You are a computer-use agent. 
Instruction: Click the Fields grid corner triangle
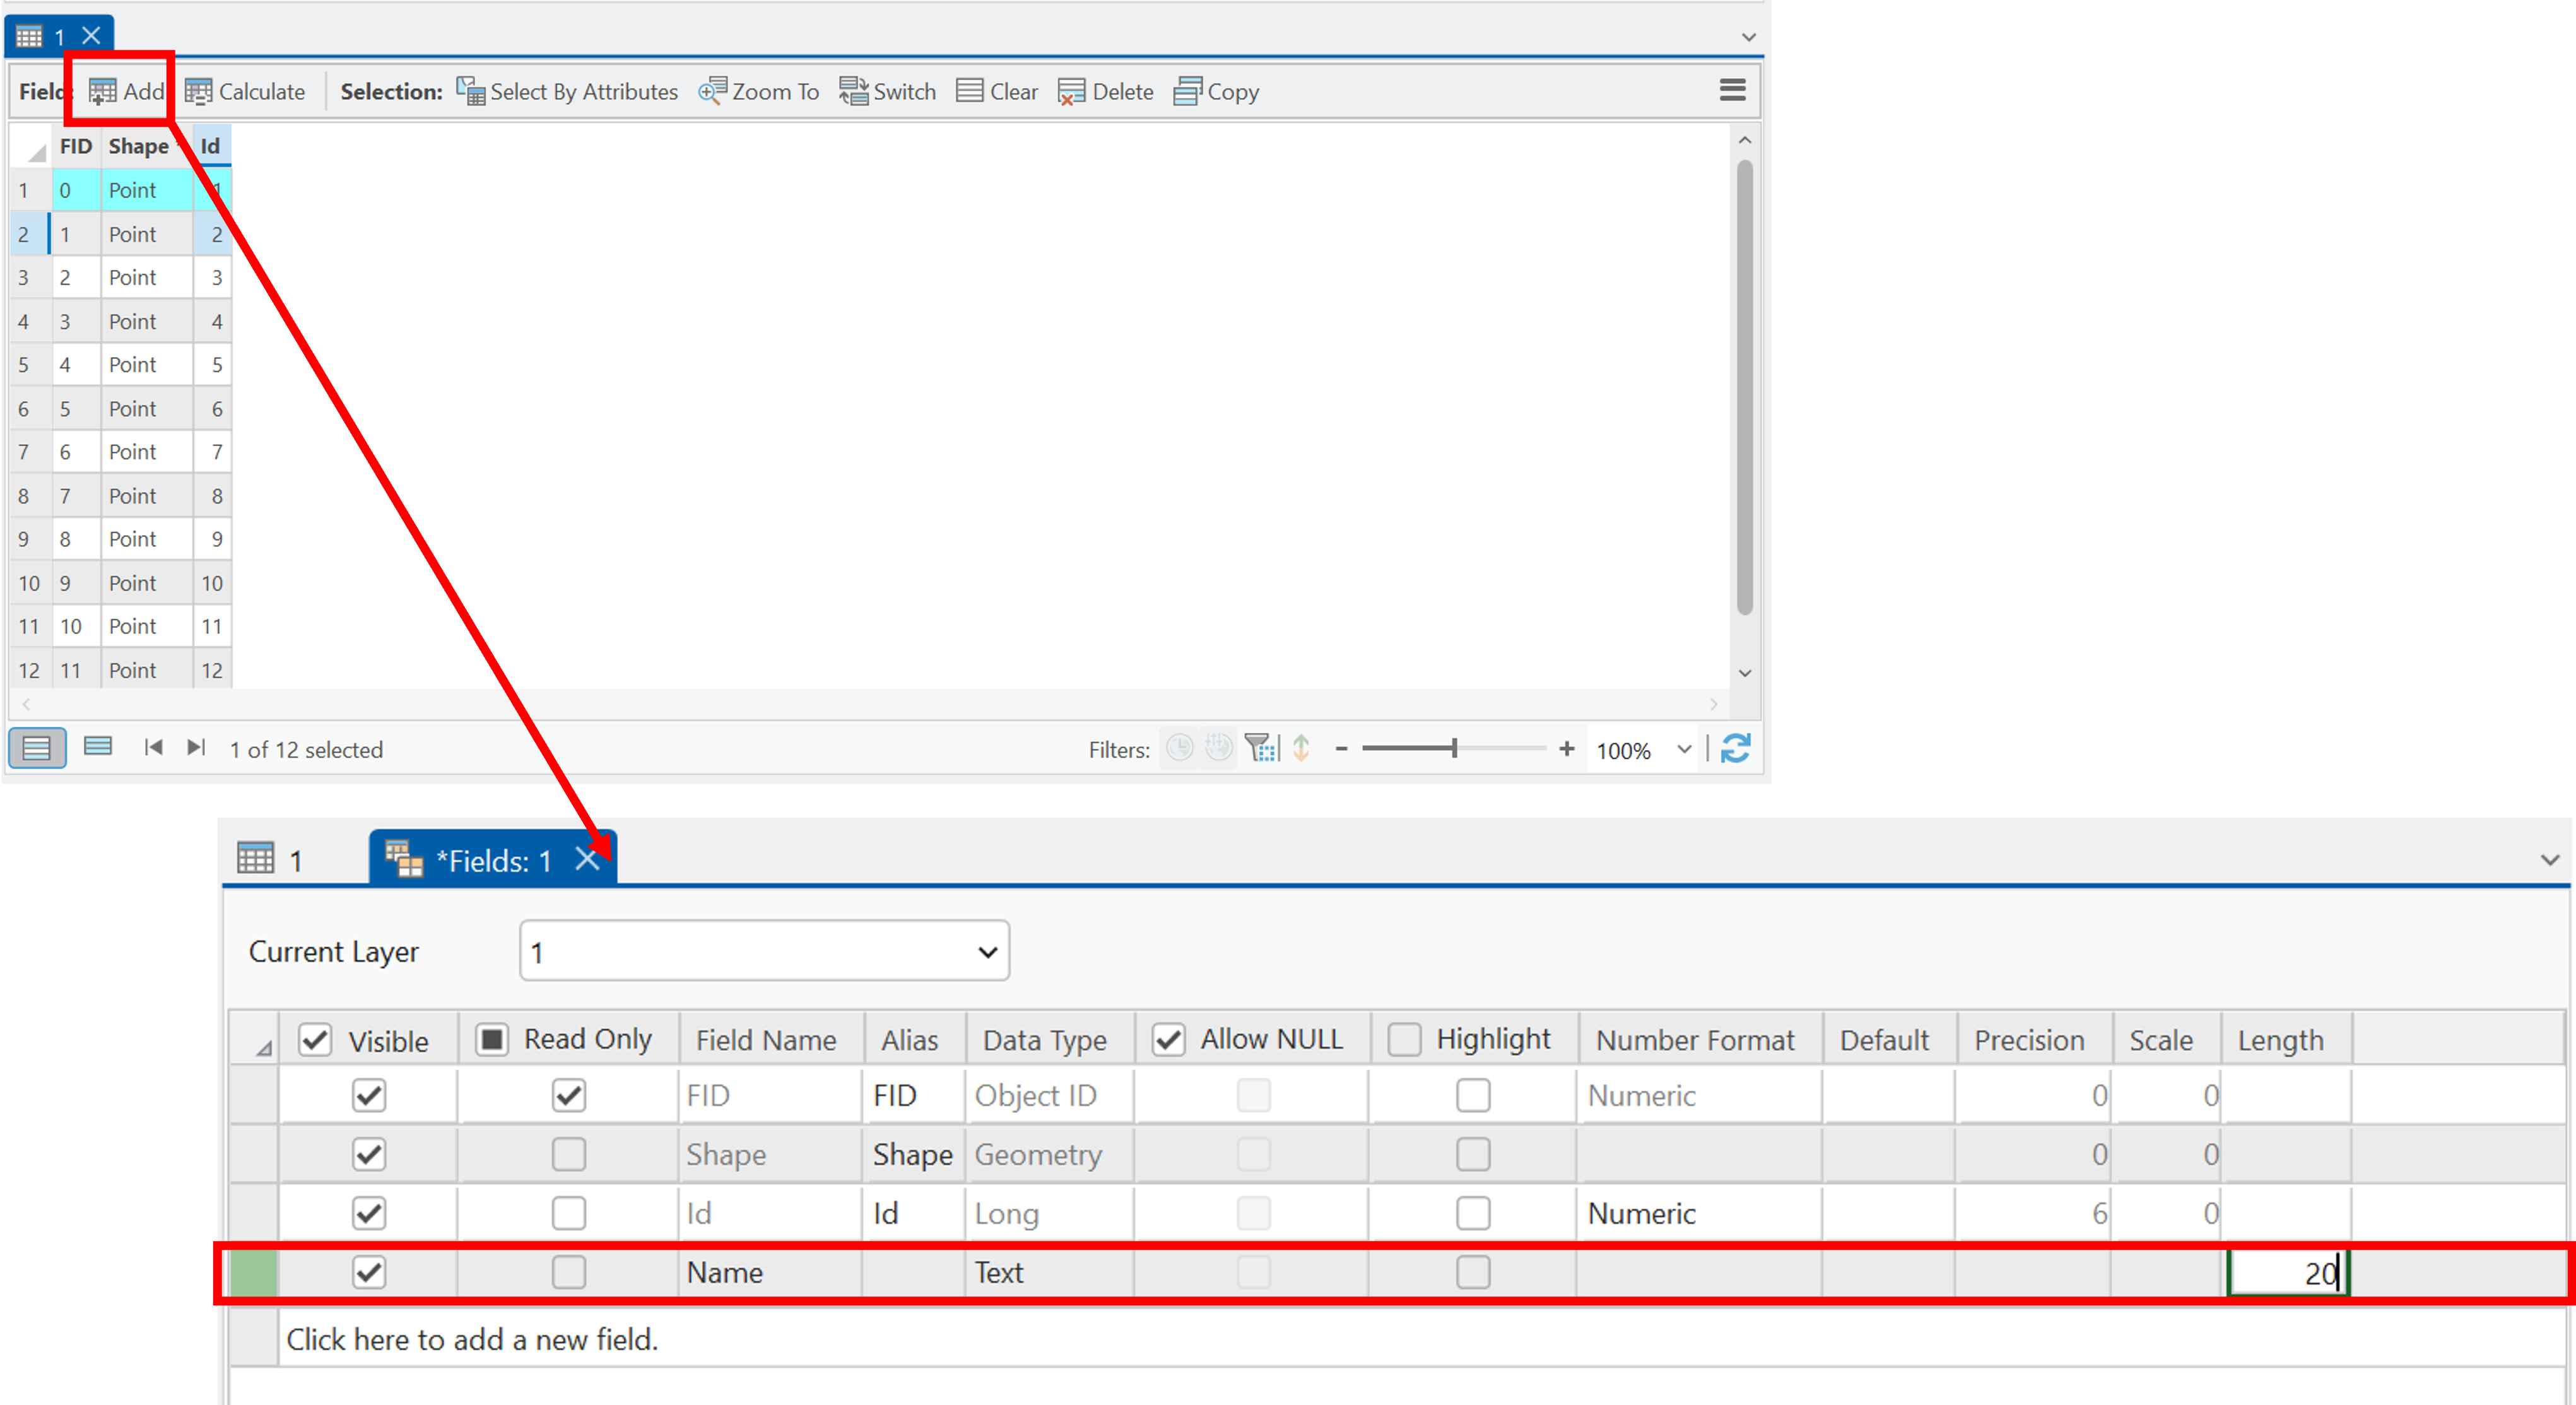(x=263, y=1047)
